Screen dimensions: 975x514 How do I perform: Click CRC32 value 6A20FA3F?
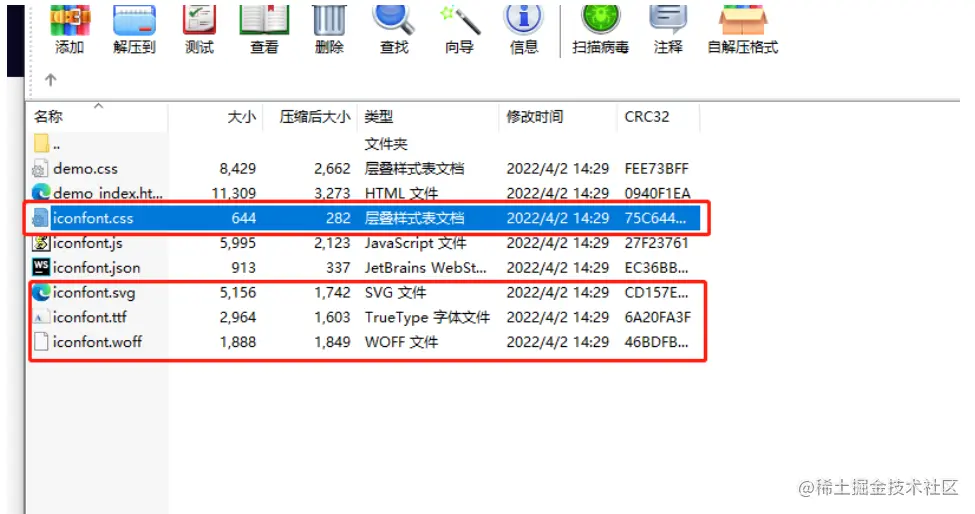point(657,317)
